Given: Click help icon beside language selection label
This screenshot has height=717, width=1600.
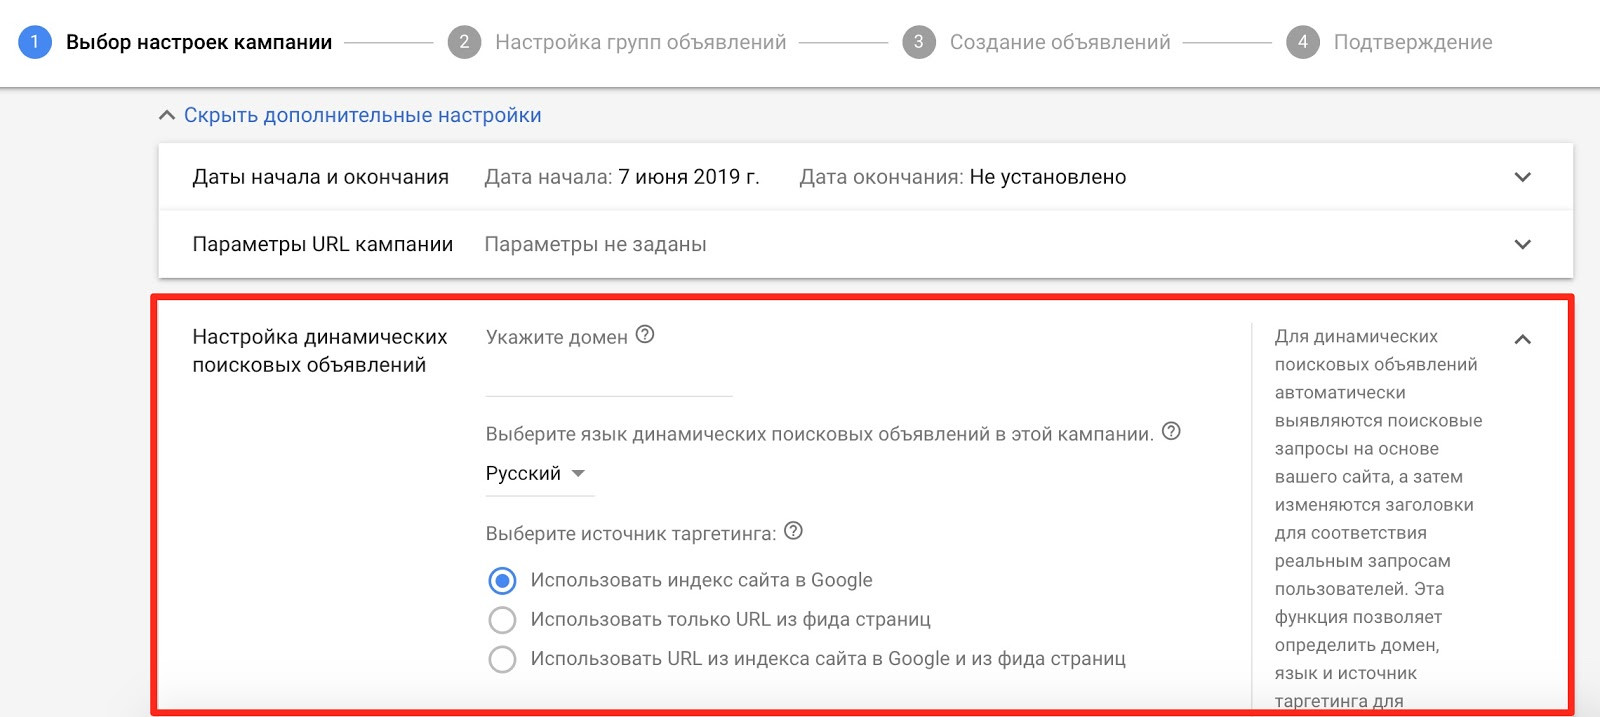Looking at the screenshot, I should [1171, 432].
